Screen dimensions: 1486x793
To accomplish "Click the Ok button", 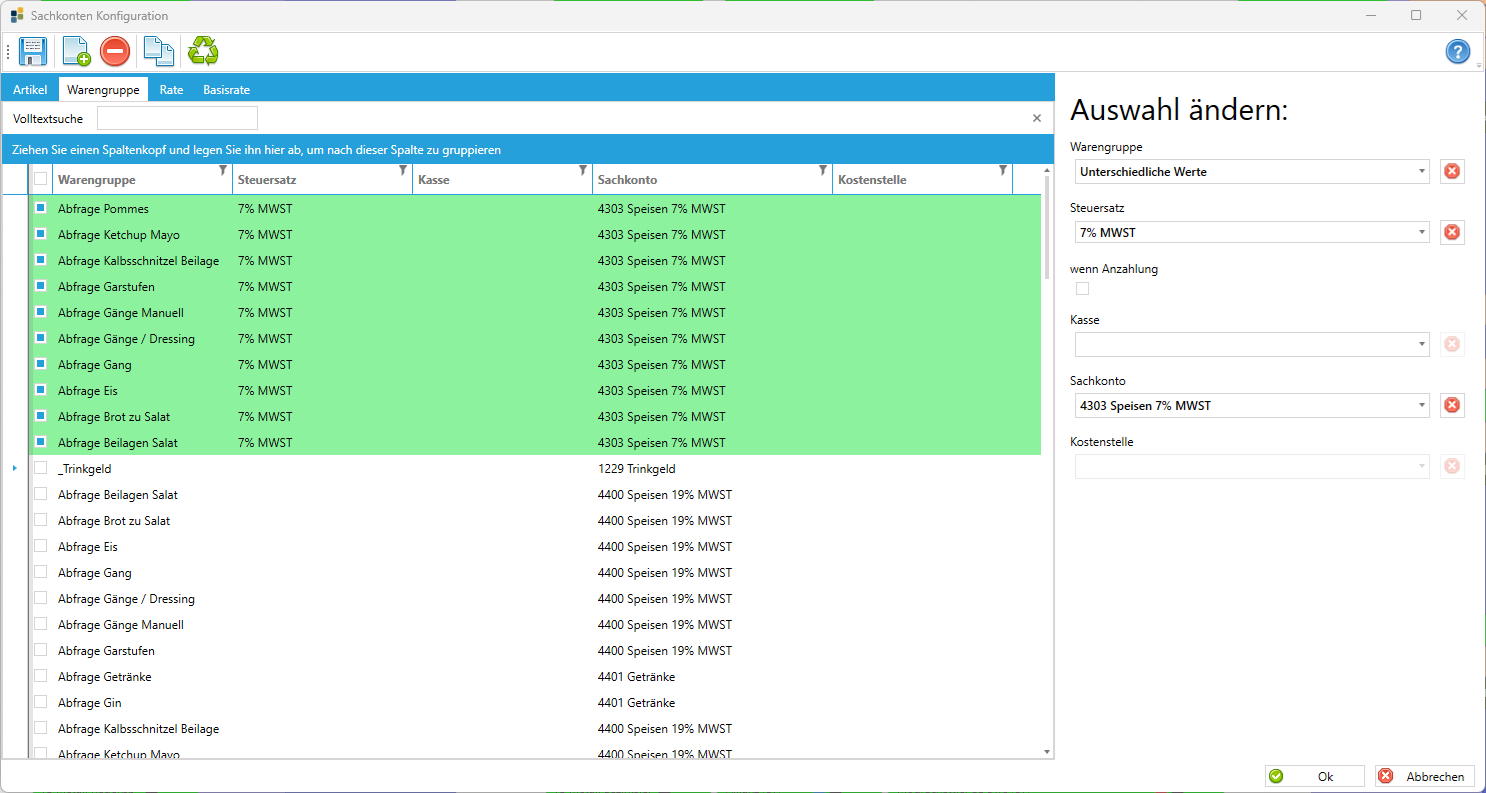I will (x=1314, y=776).
